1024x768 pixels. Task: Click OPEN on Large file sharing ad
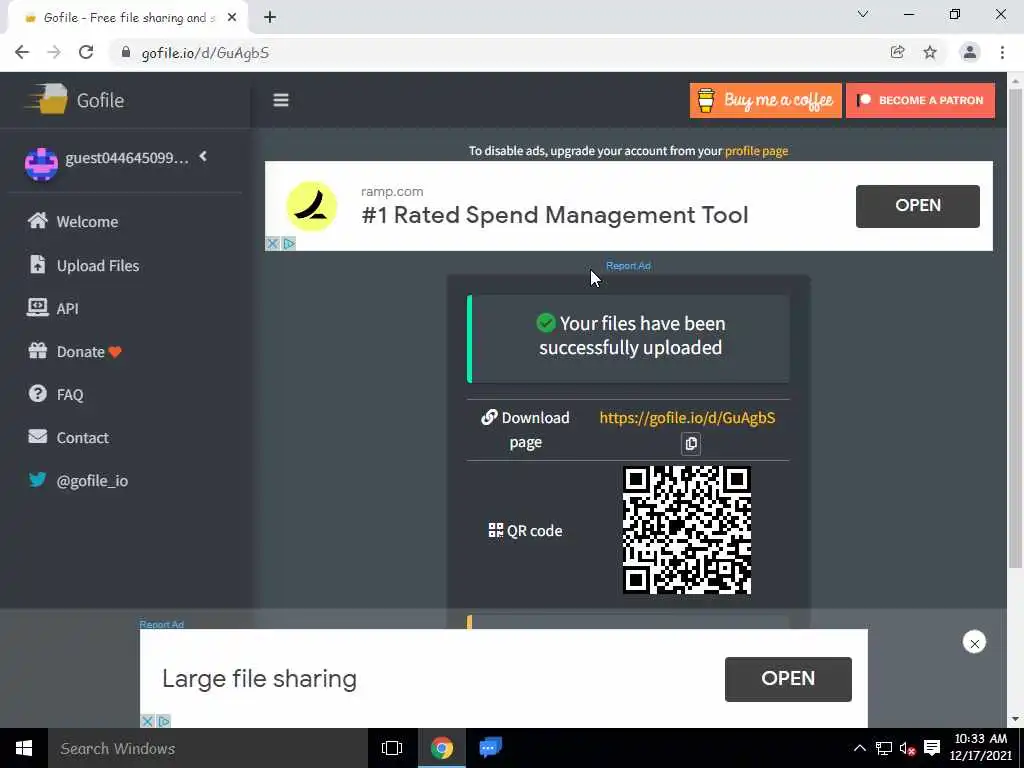[788, 679]
